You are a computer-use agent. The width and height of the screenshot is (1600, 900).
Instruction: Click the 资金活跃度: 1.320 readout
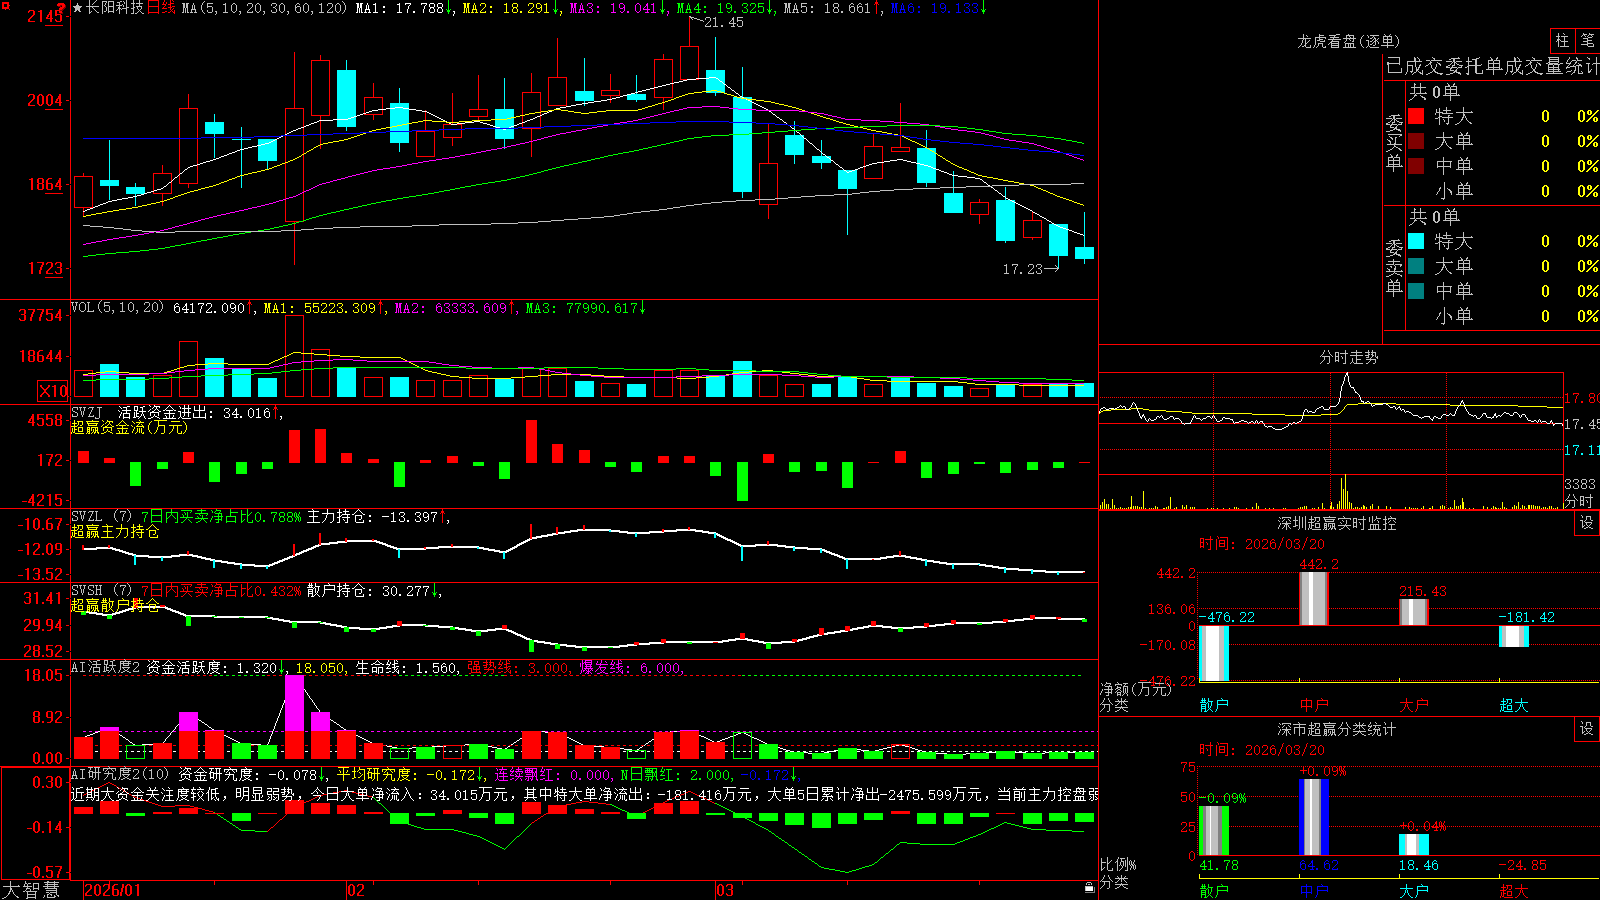[x=212, y=667]
